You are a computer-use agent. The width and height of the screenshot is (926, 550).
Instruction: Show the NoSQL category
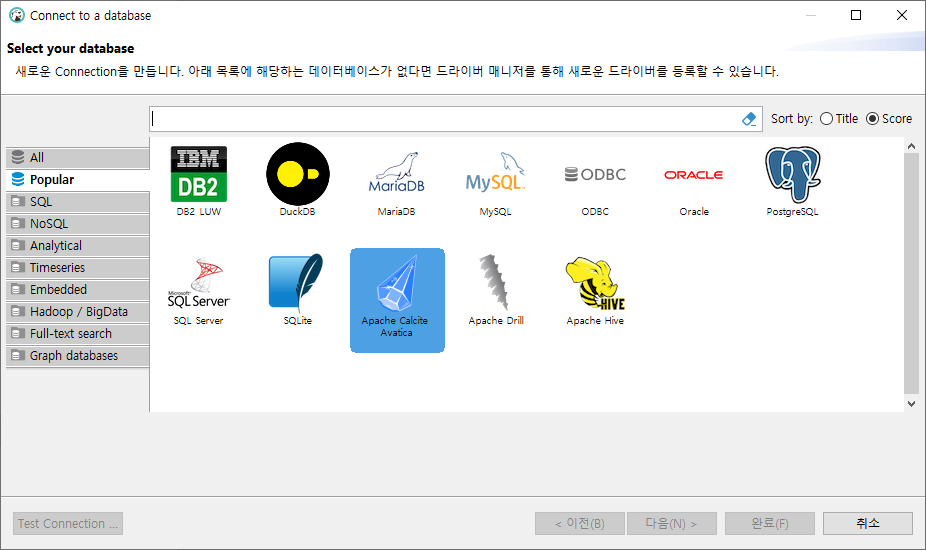[x=77, y=224]
